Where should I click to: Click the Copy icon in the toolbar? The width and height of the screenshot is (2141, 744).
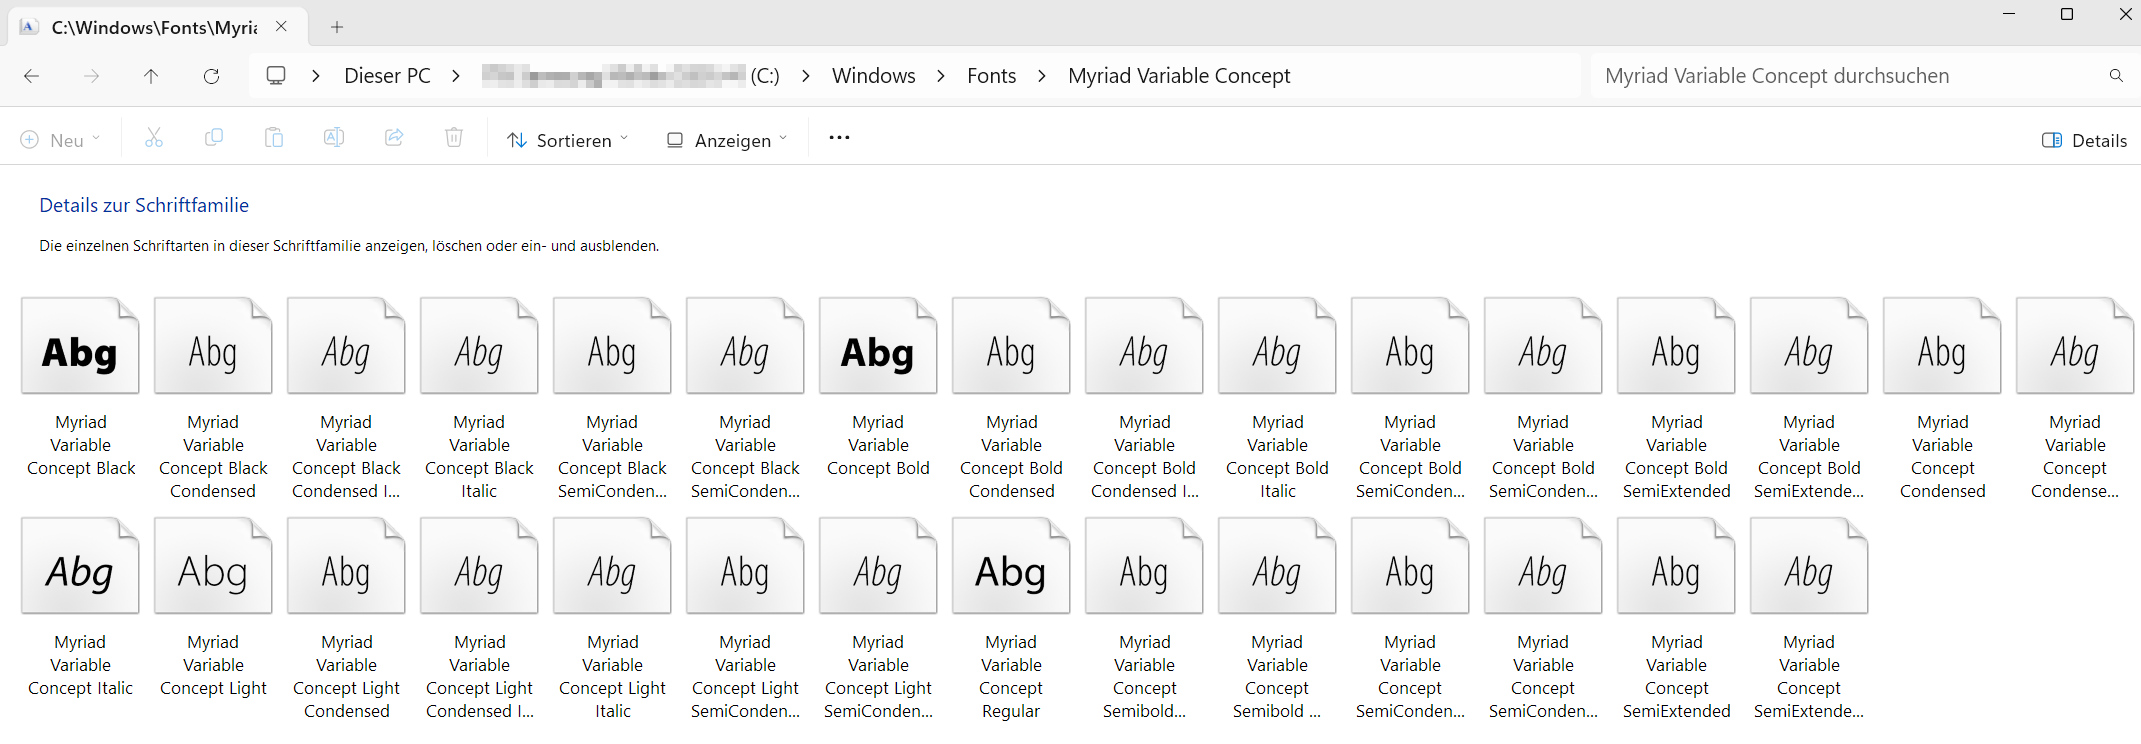214,139
